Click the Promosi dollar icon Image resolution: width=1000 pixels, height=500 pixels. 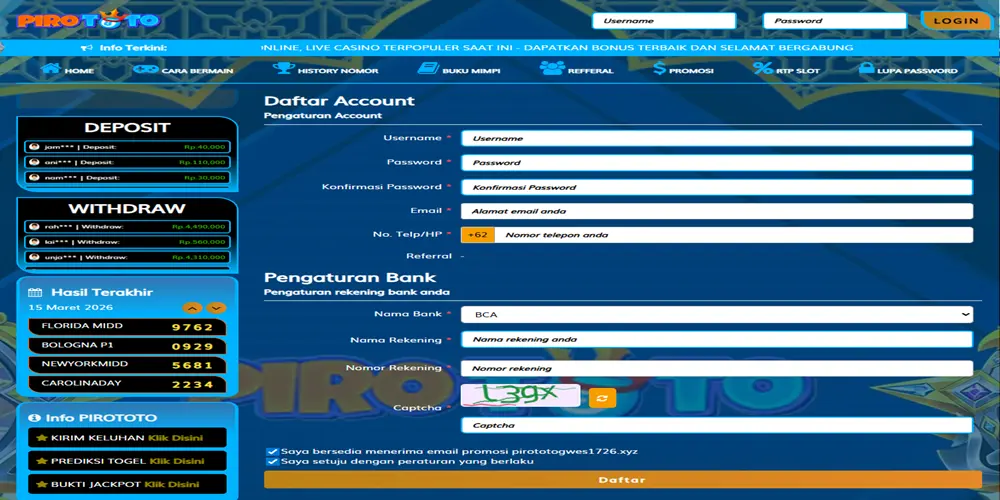pyautogui.click(x=659, y=68)
